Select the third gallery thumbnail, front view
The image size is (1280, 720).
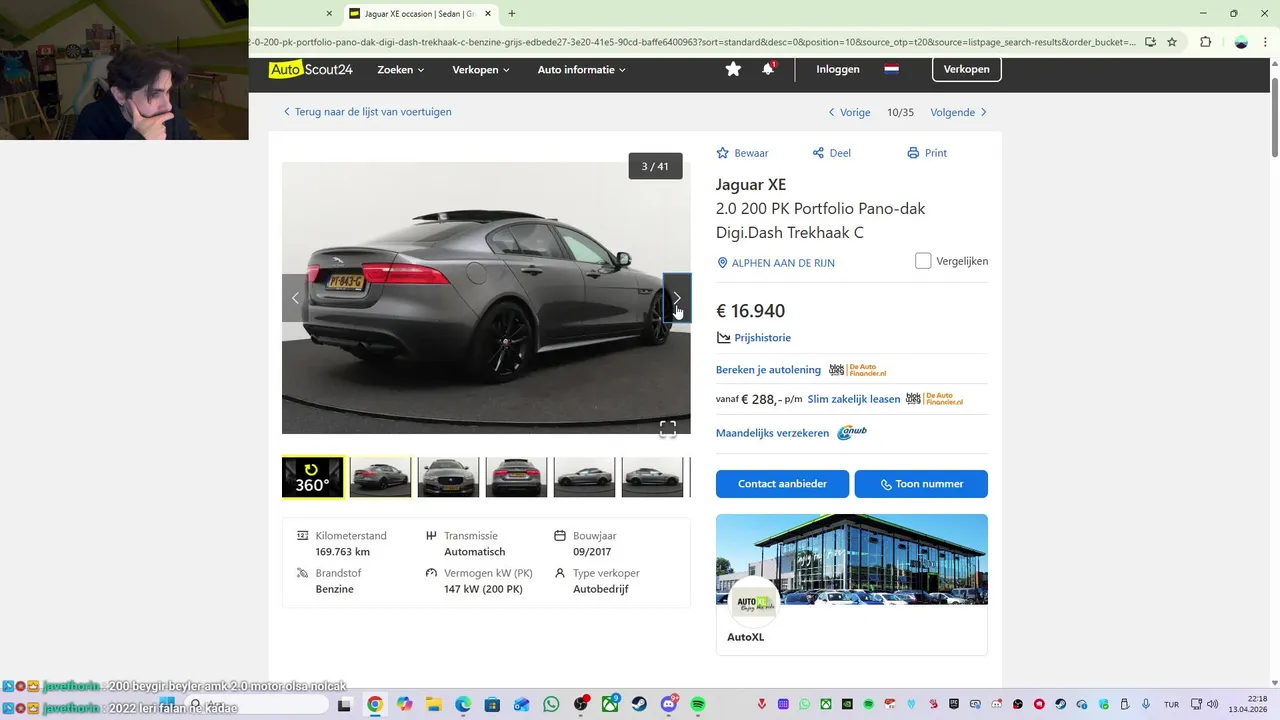(x=448, y=477)
